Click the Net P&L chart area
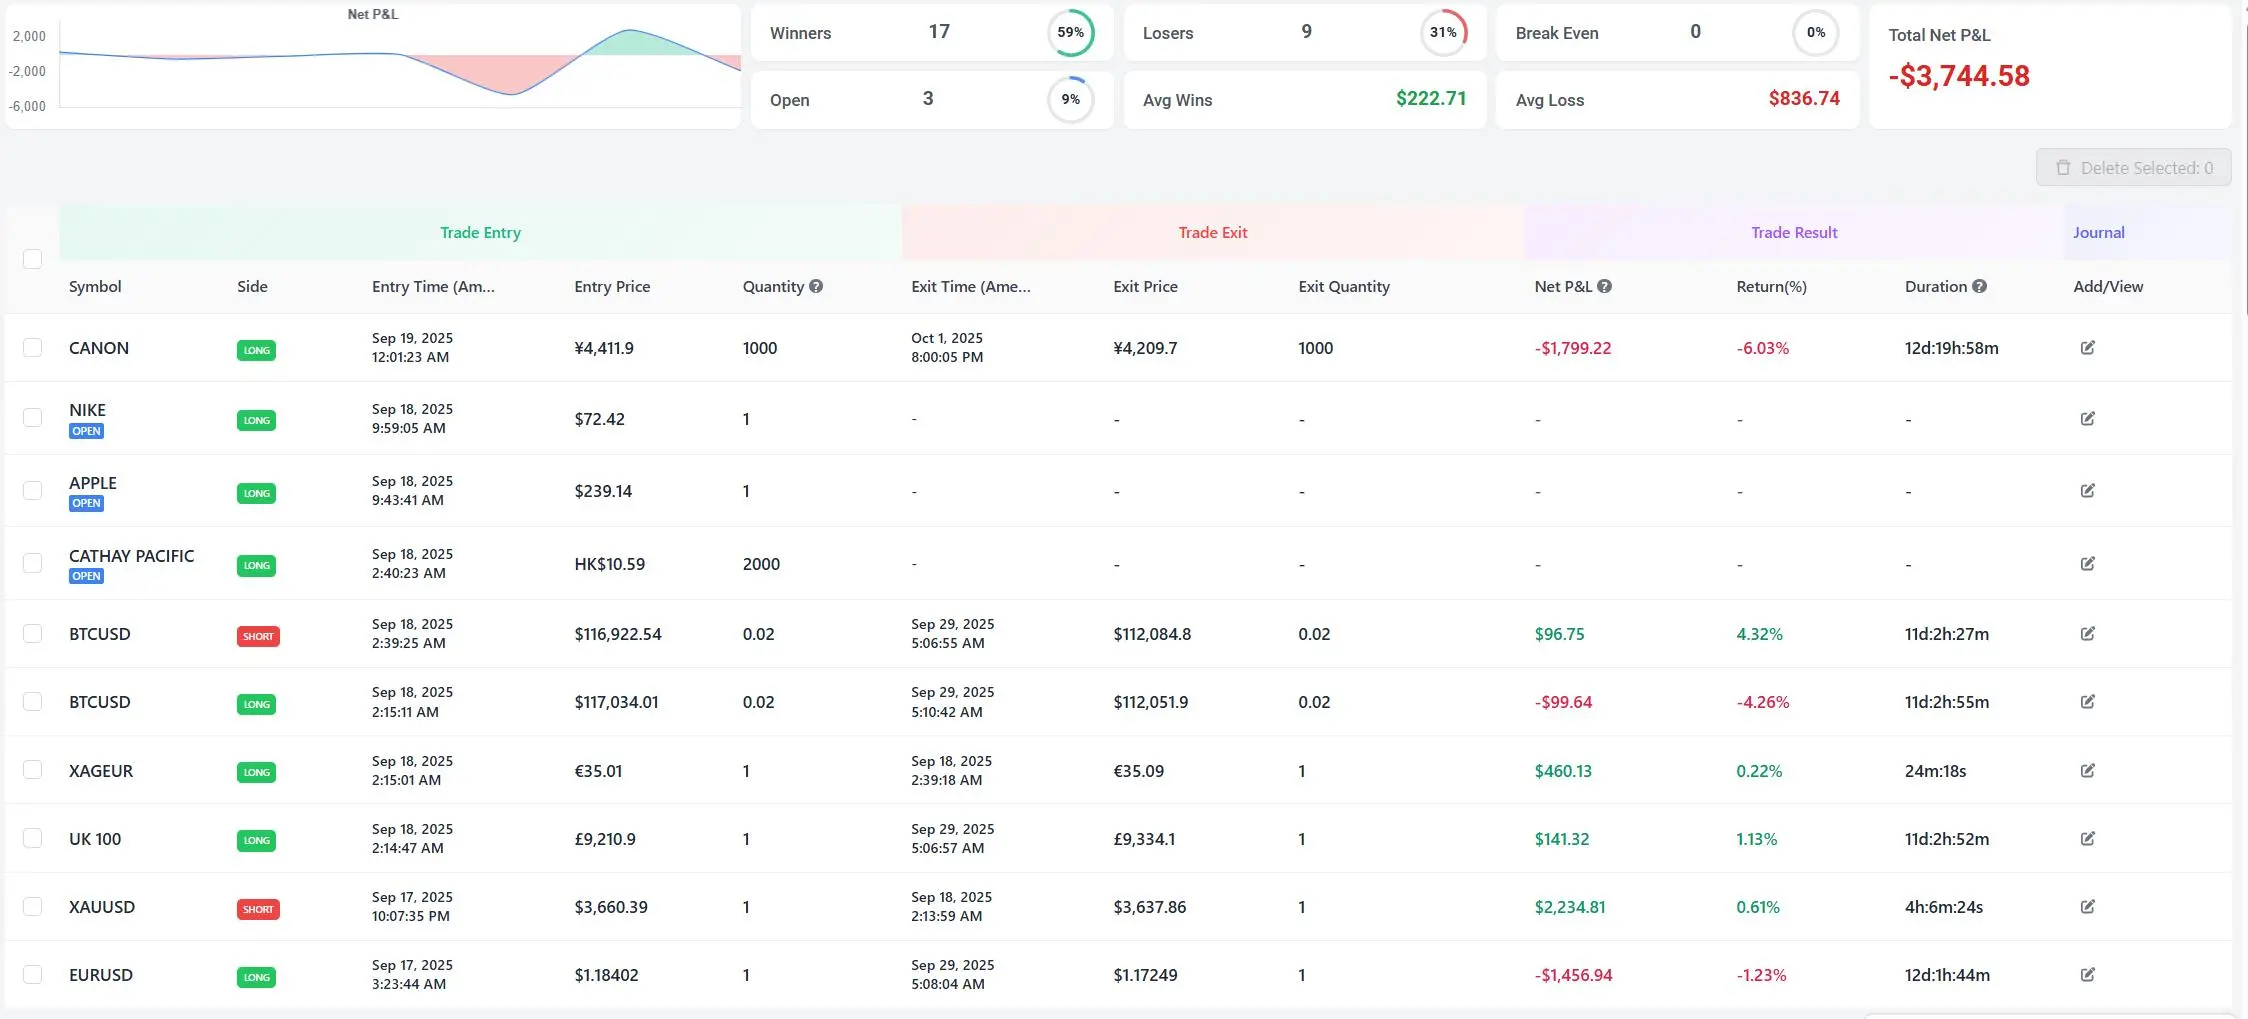Viewport: 2248px width, 1019px height. tap(400, 70)
